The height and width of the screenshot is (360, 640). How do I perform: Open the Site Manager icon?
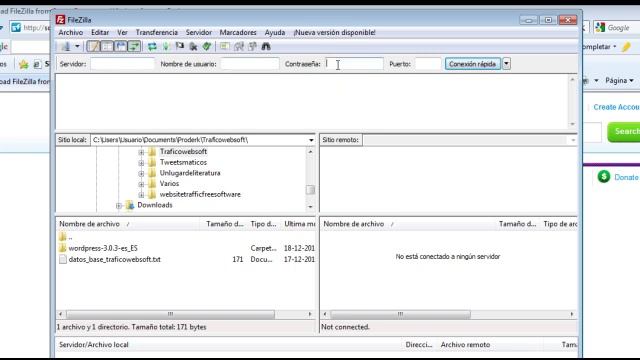tap(66, 47)
